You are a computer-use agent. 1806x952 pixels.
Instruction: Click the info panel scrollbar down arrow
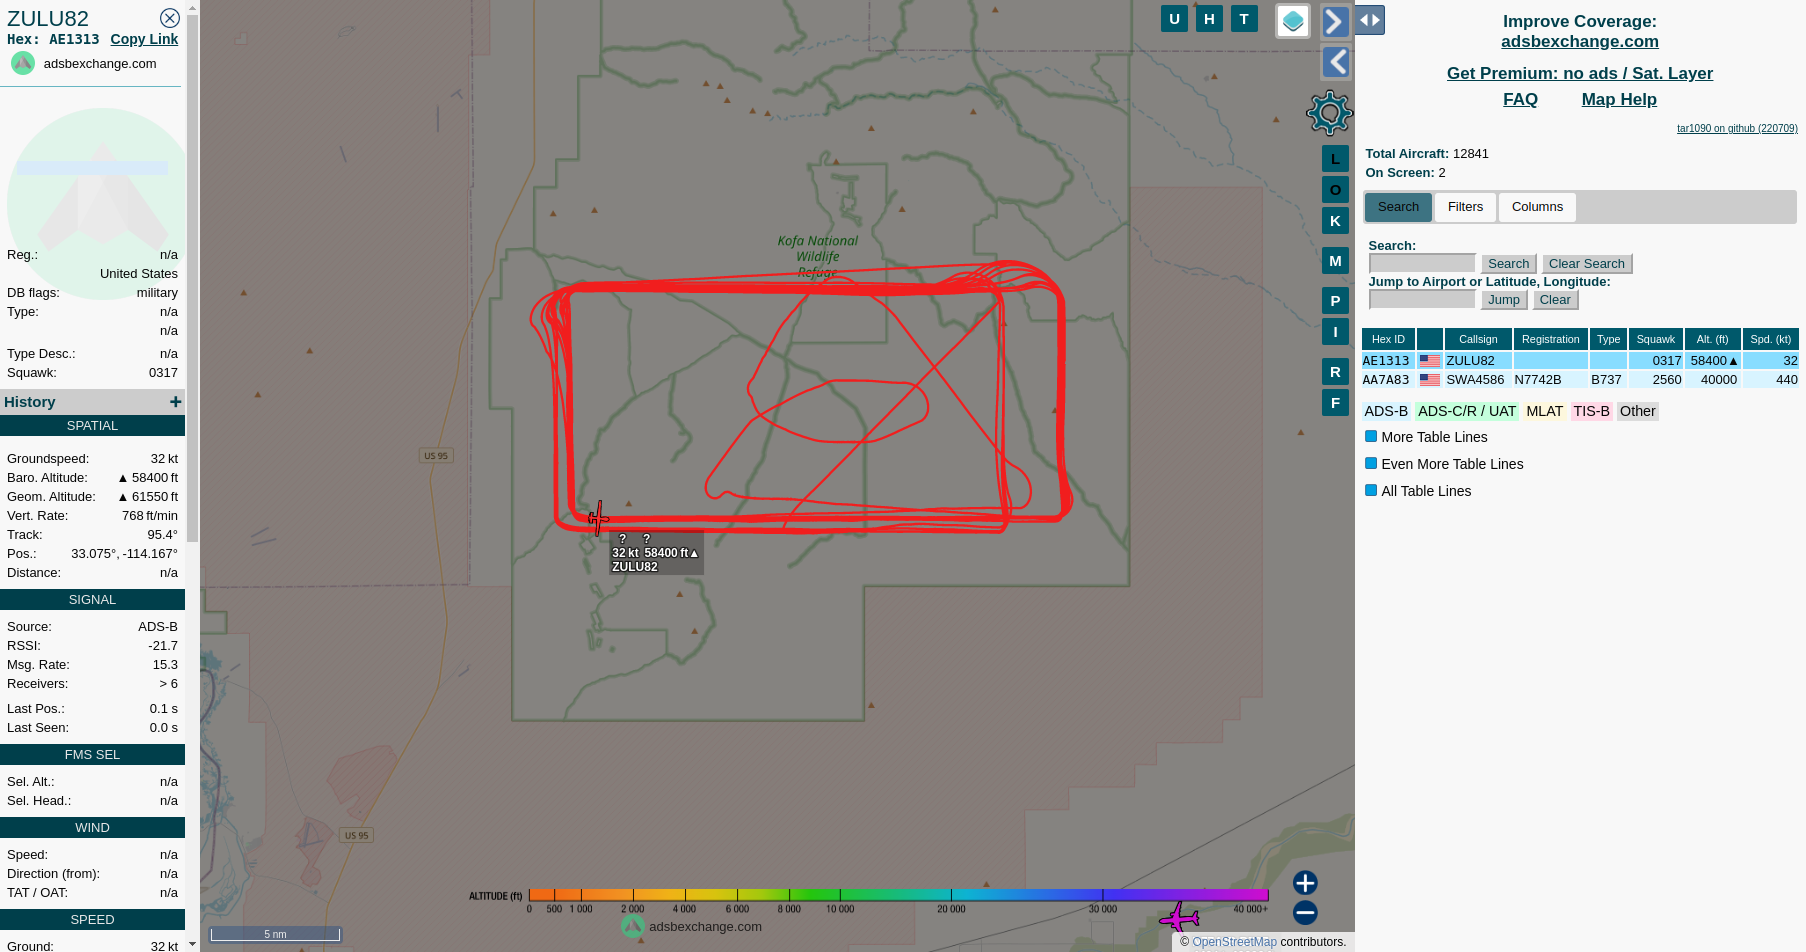tap(192, 944)
